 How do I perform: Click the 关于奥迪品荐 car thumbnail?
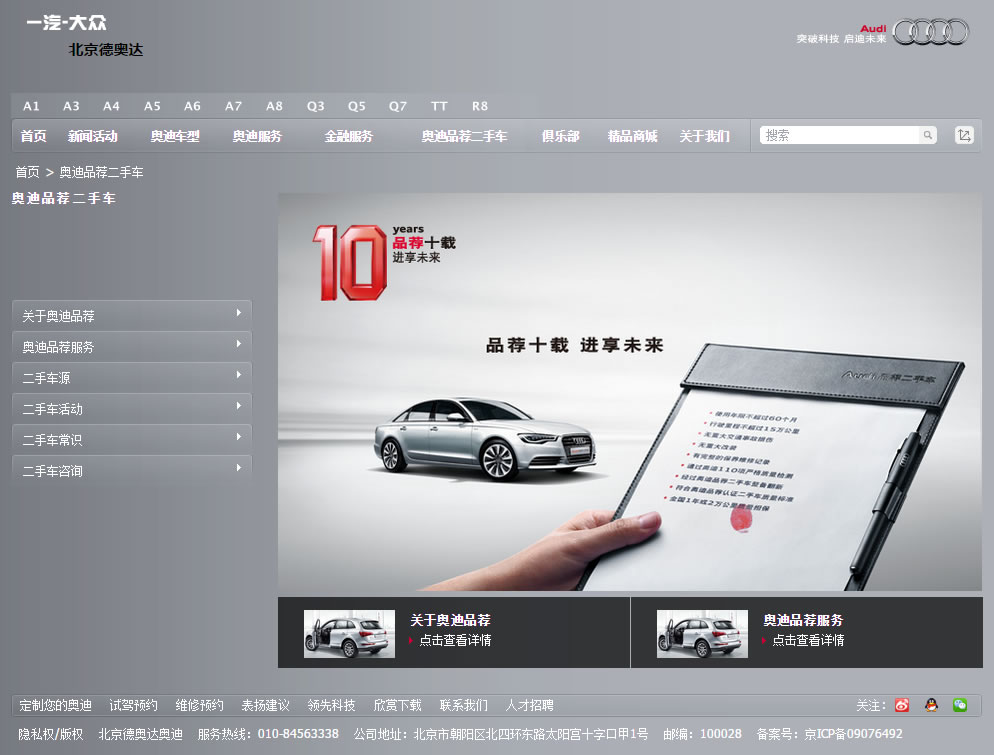point(349,634)
